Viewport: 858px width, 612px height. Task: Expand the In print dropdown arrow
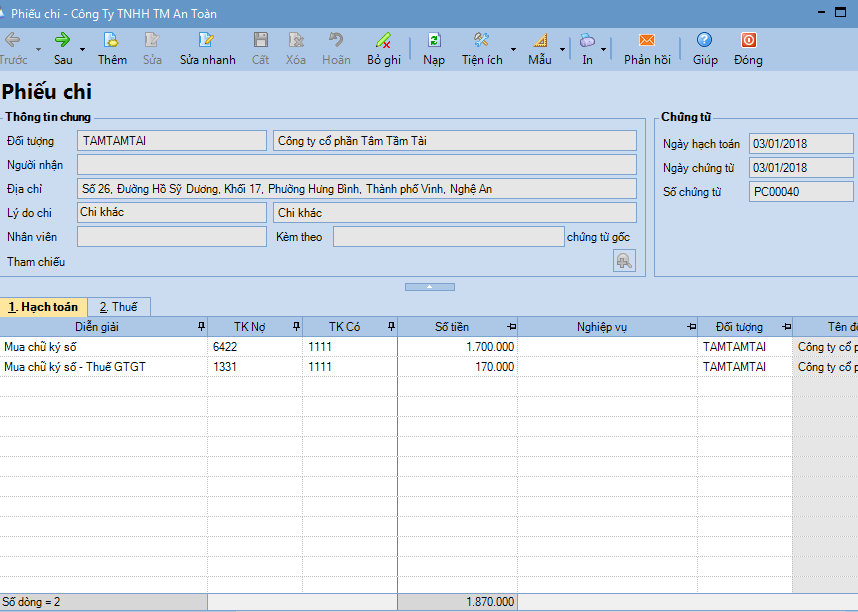[x=604, y=49]
